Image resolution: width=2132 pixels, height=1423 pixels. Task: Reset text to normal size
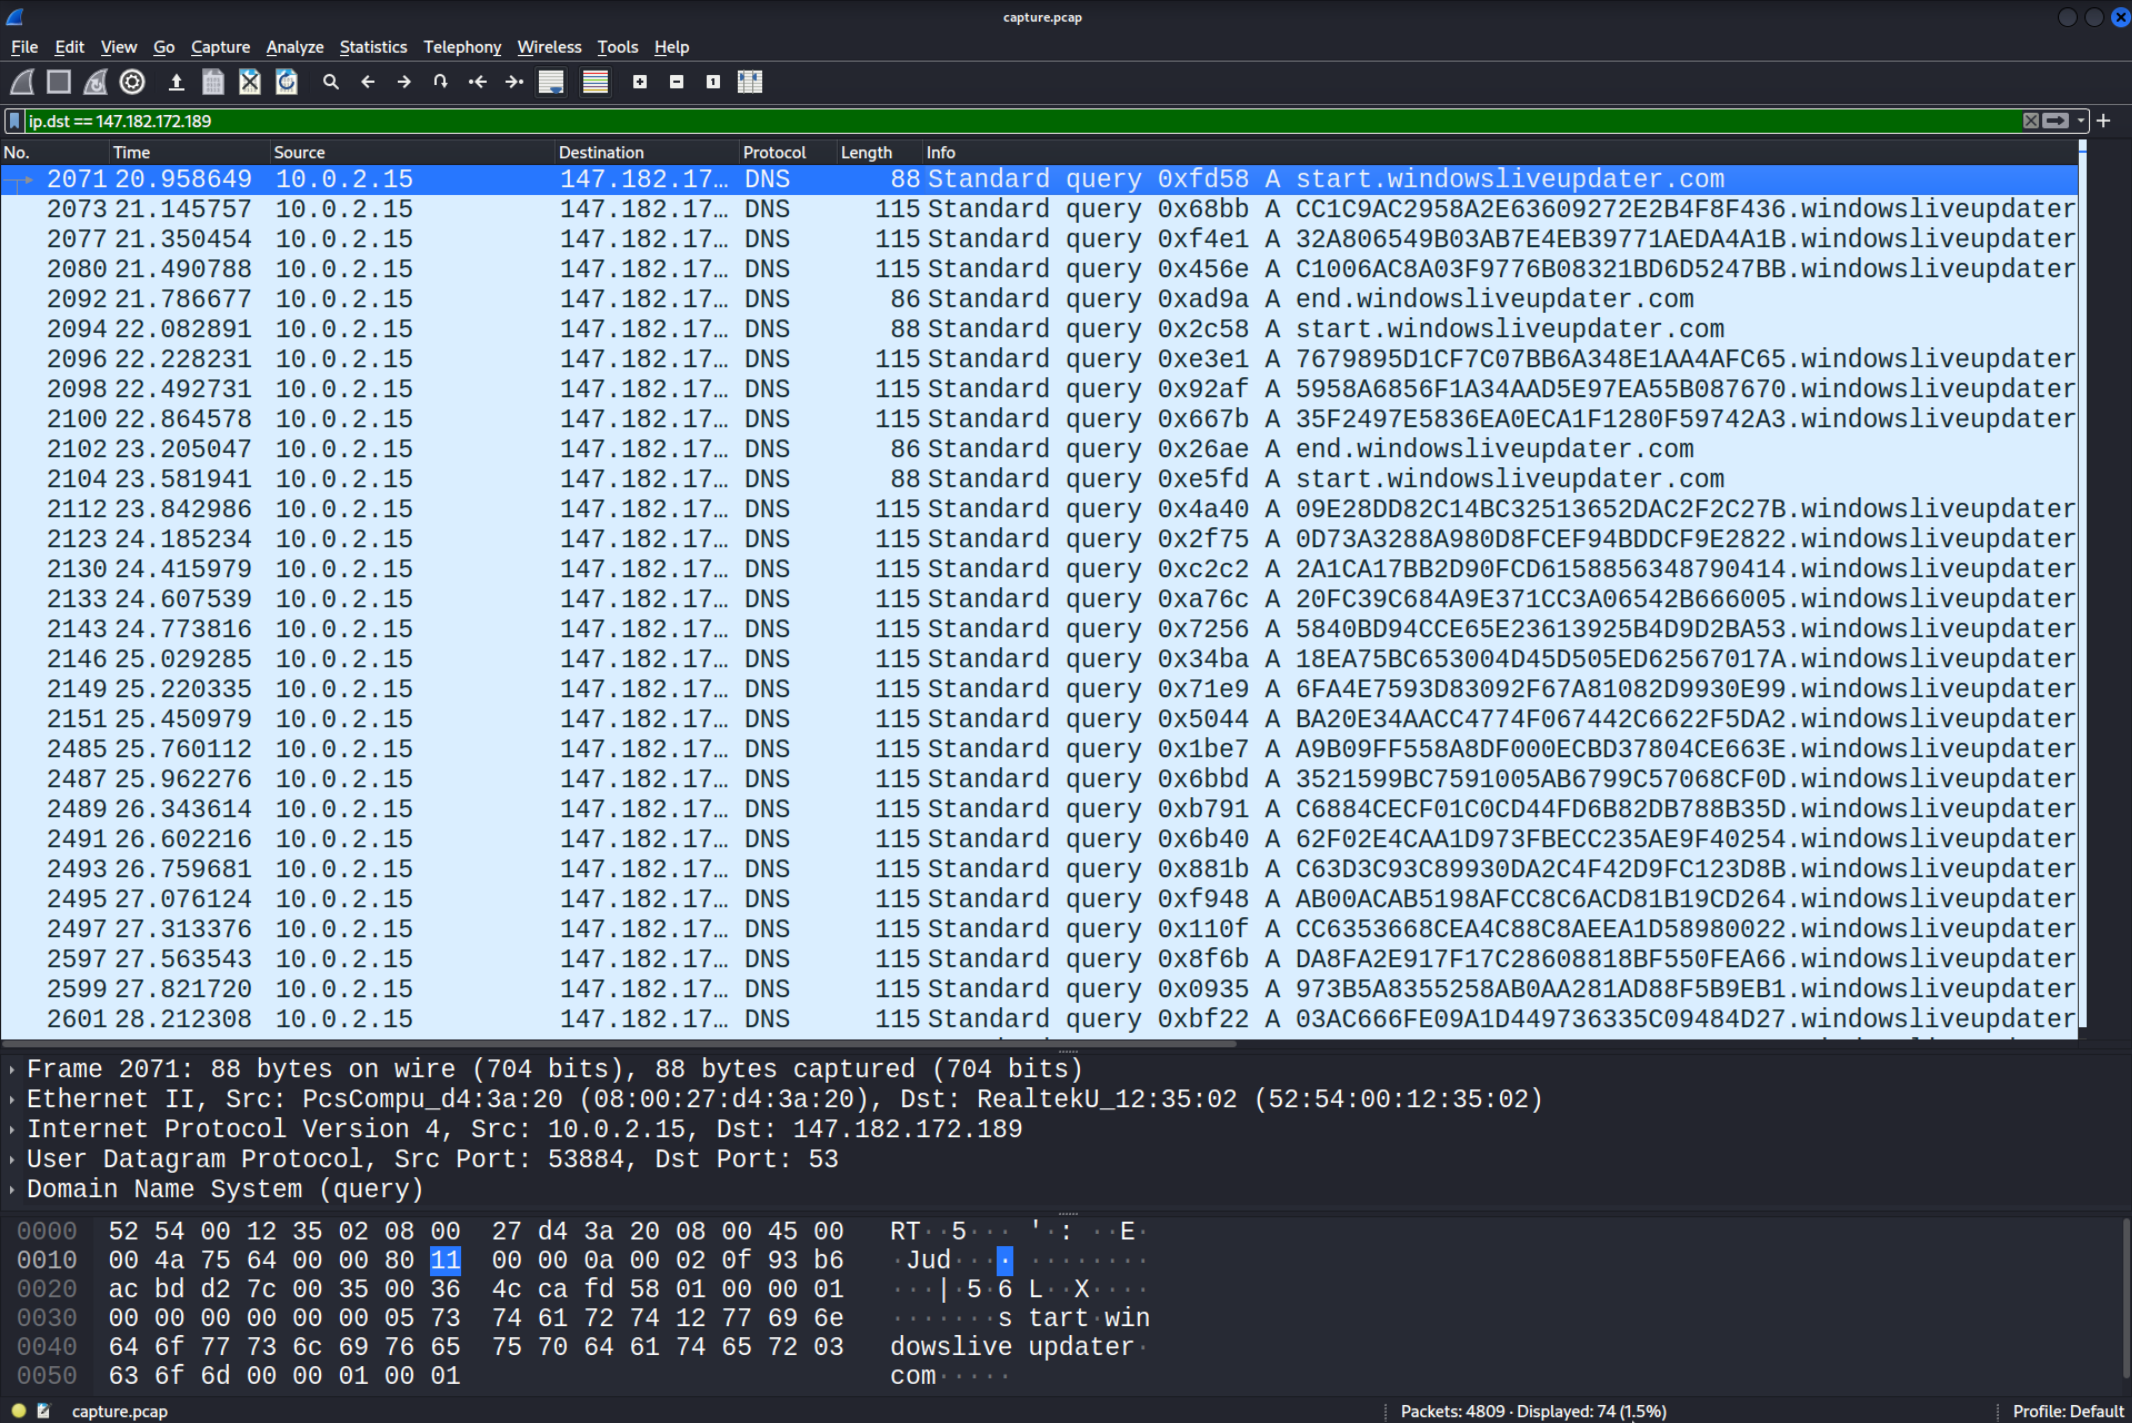click(x=713, y=82)
